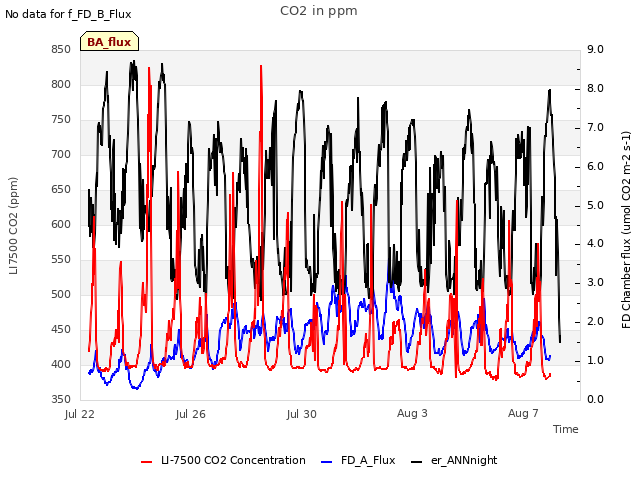Click the 750 left axis tick label
640x480 pixels.
click(x=61, y=120)
